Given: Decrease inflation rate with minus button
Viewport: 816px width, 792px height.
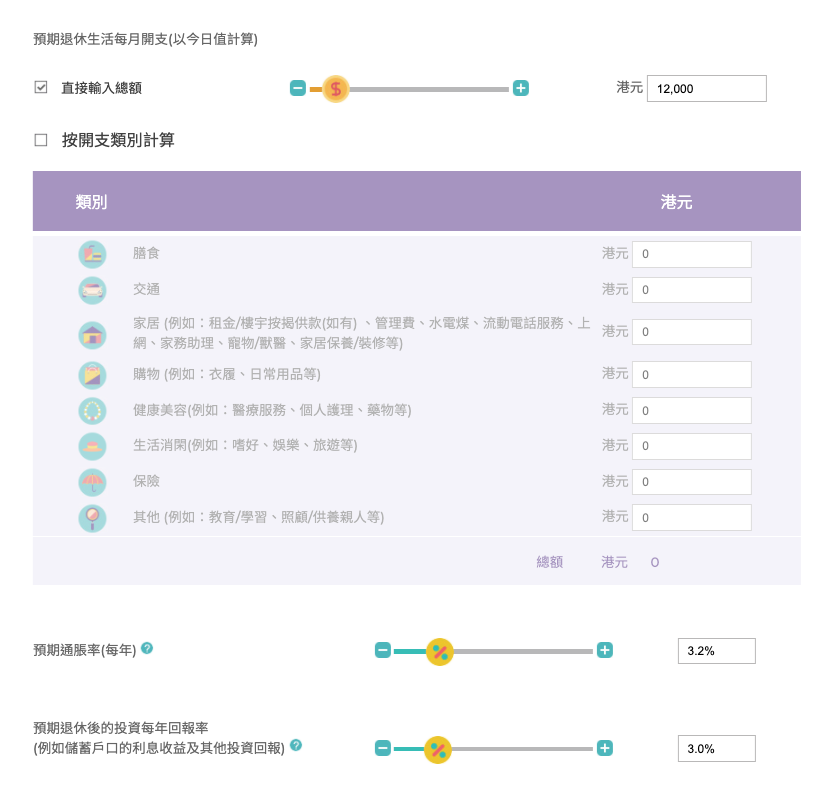Looking at the screenshot, I should tap(382, 651).
